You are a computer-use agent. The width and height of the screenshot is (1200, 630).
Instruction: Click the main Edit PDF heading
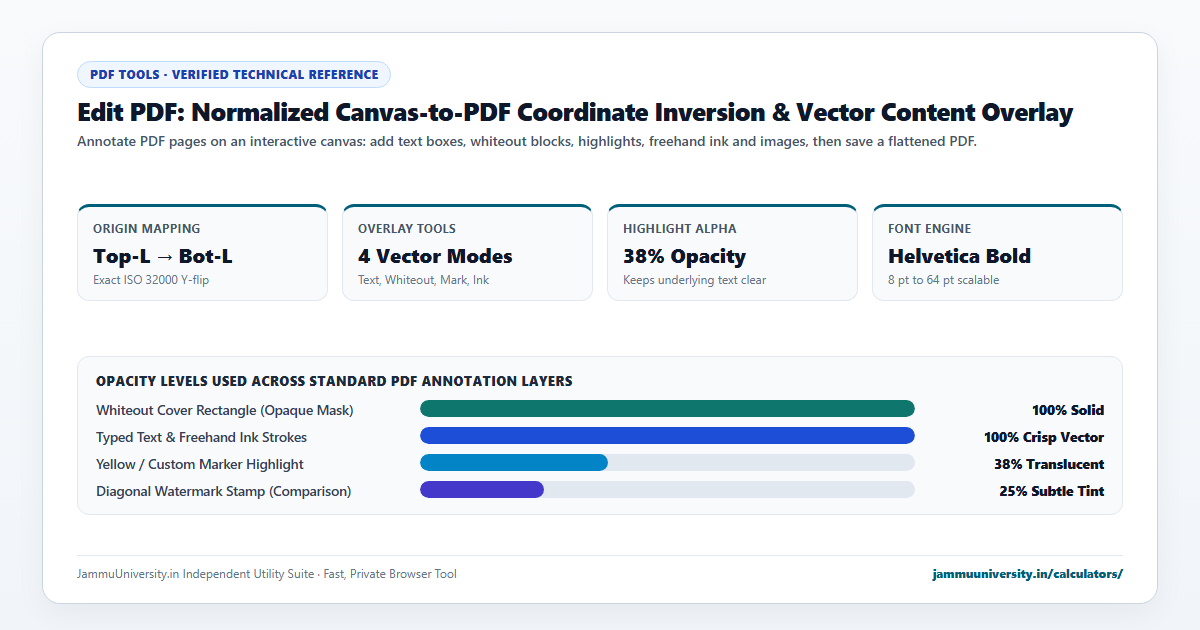[x=575, y=113]
